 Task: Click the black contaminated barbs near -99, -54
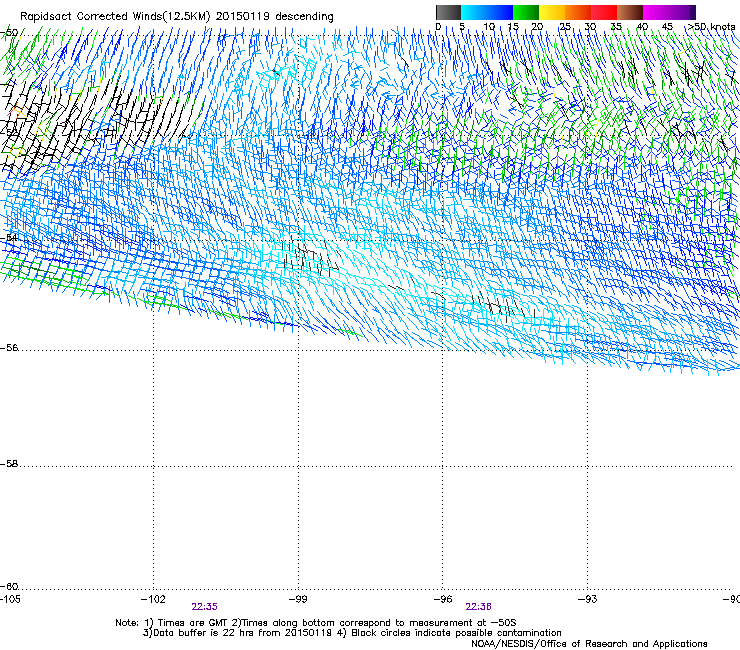(x=310, y=256)
